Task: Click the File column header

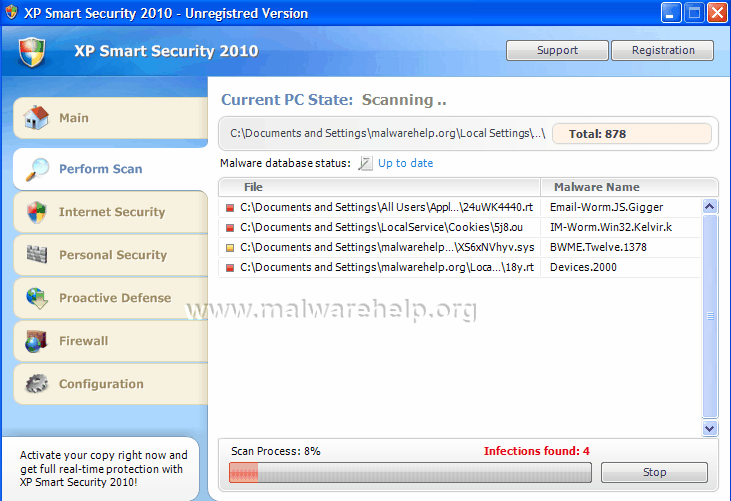Action: point(379,187)
